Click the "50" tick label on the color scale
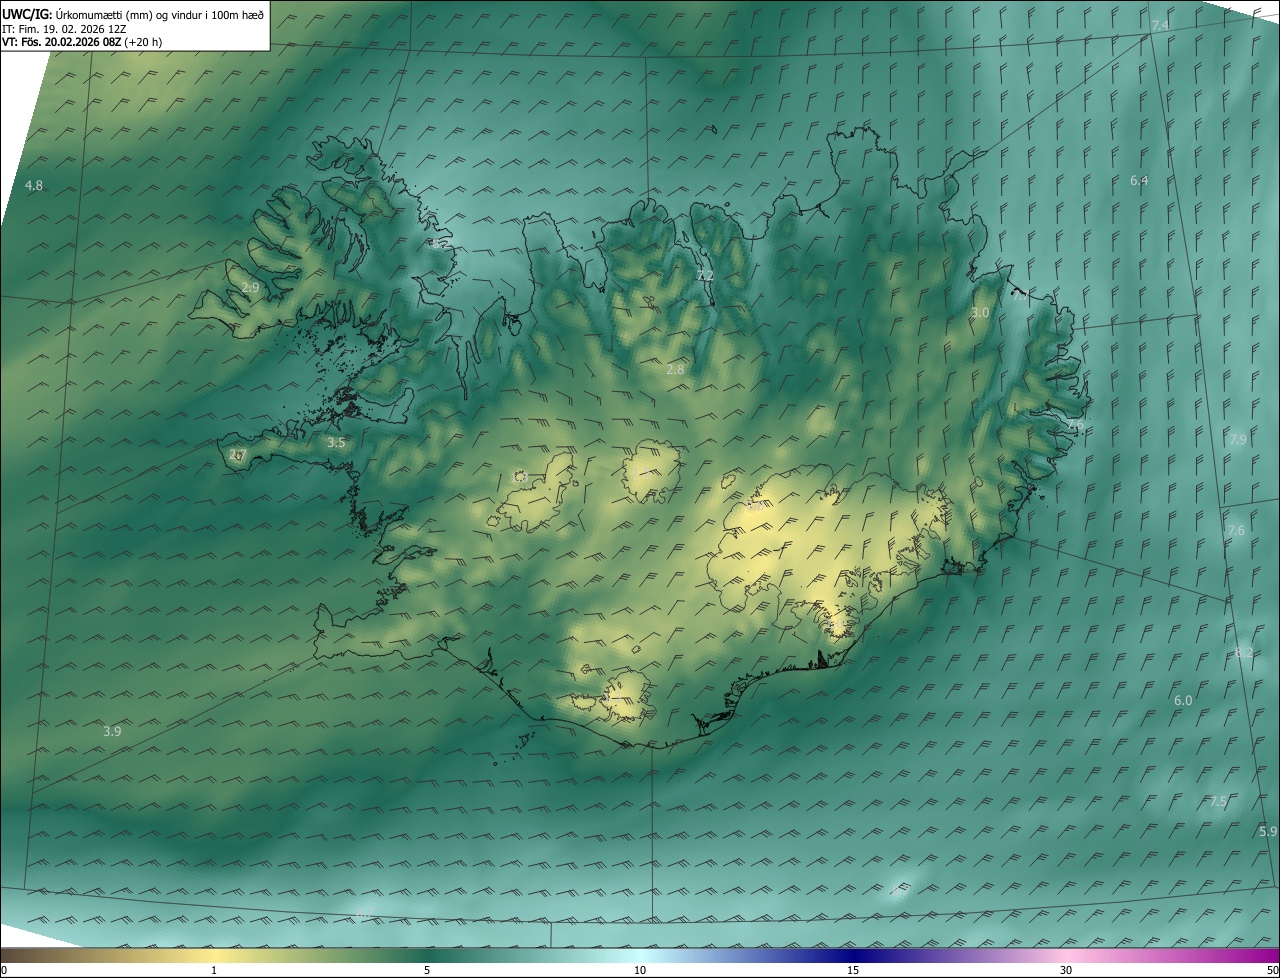 tap(1272, 970)
